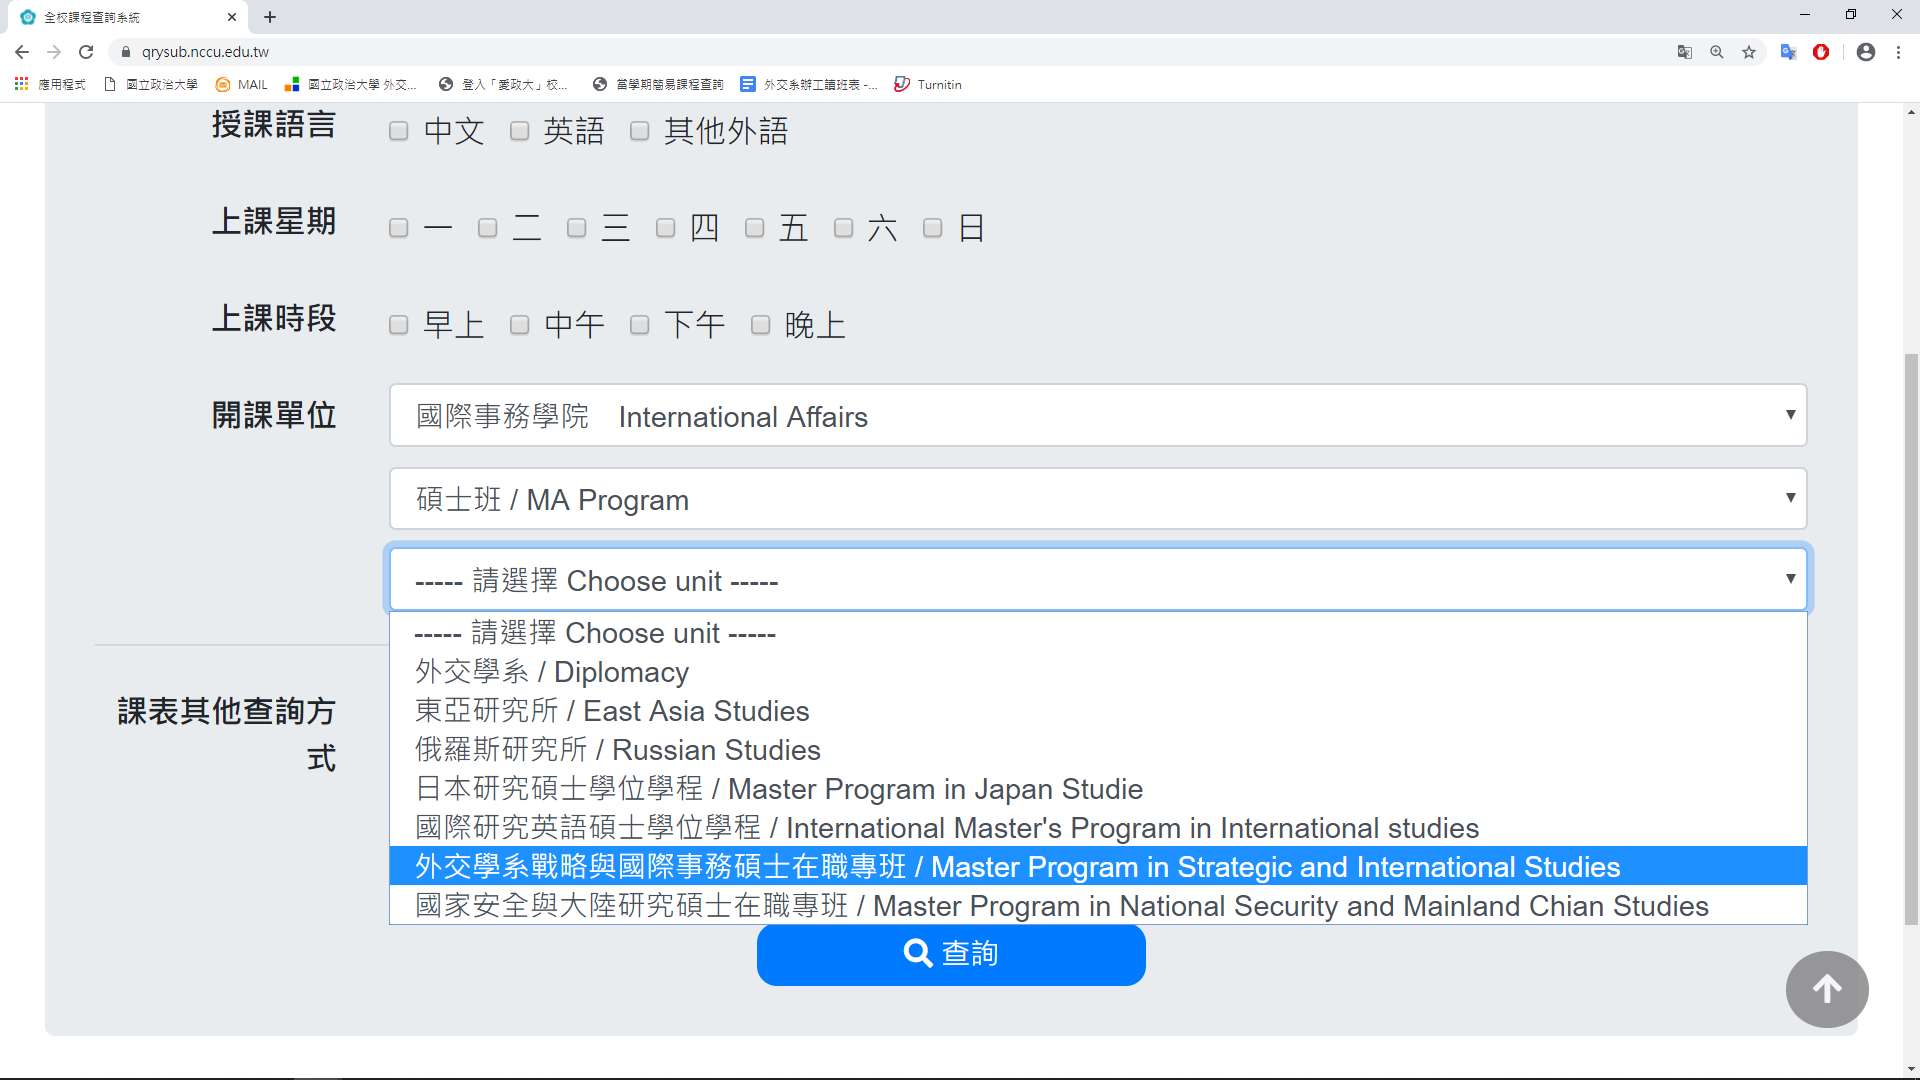Expand the International Affairs college dropdown
The height and width of the screenshot is (1080, 1920).
[x=1097, y=416]
